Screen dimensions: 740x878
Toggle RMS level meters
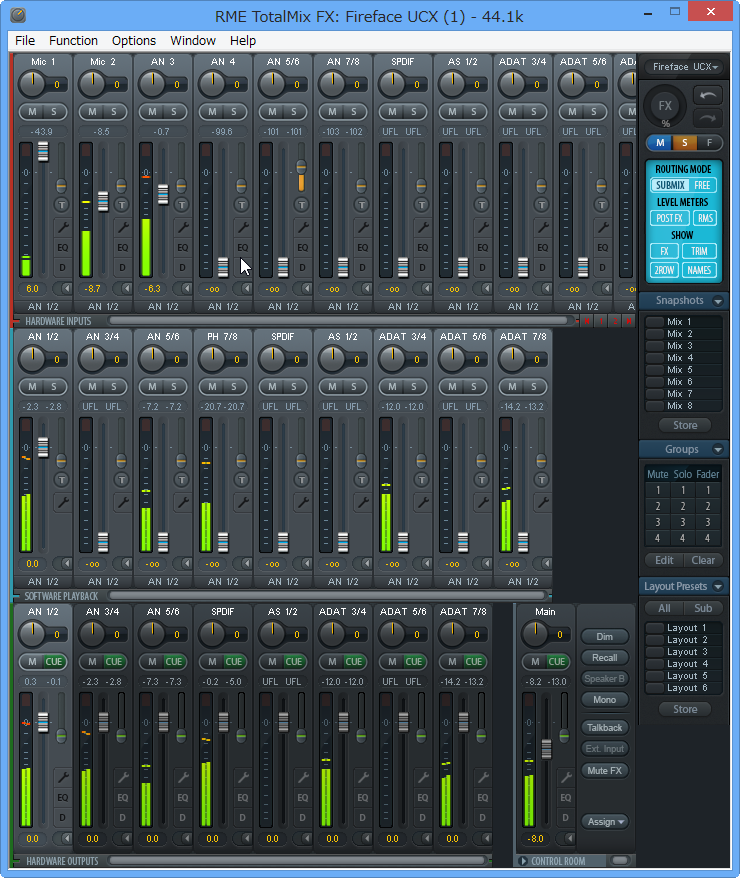(705, 218)
